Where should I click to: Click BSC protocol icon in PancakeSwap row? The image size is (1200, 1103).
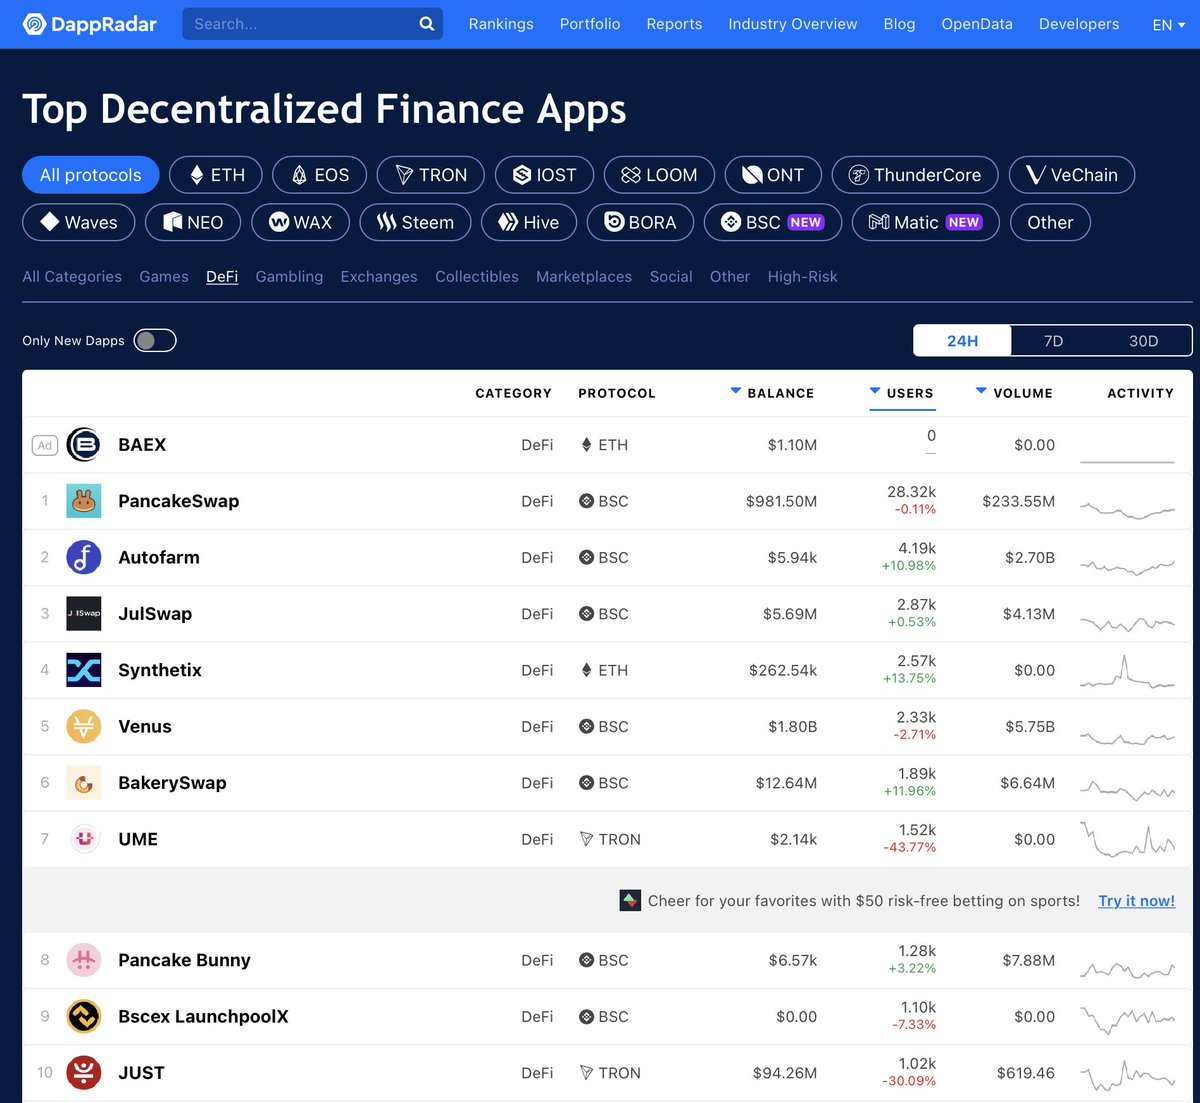click(587, 501)
